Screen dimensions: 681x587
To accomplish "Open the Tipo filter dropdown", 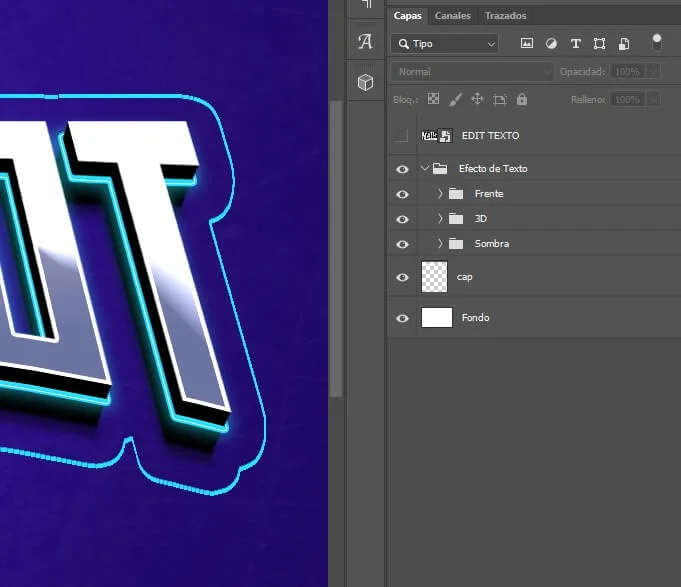I will pyautogui.click(x=445, y=44).
